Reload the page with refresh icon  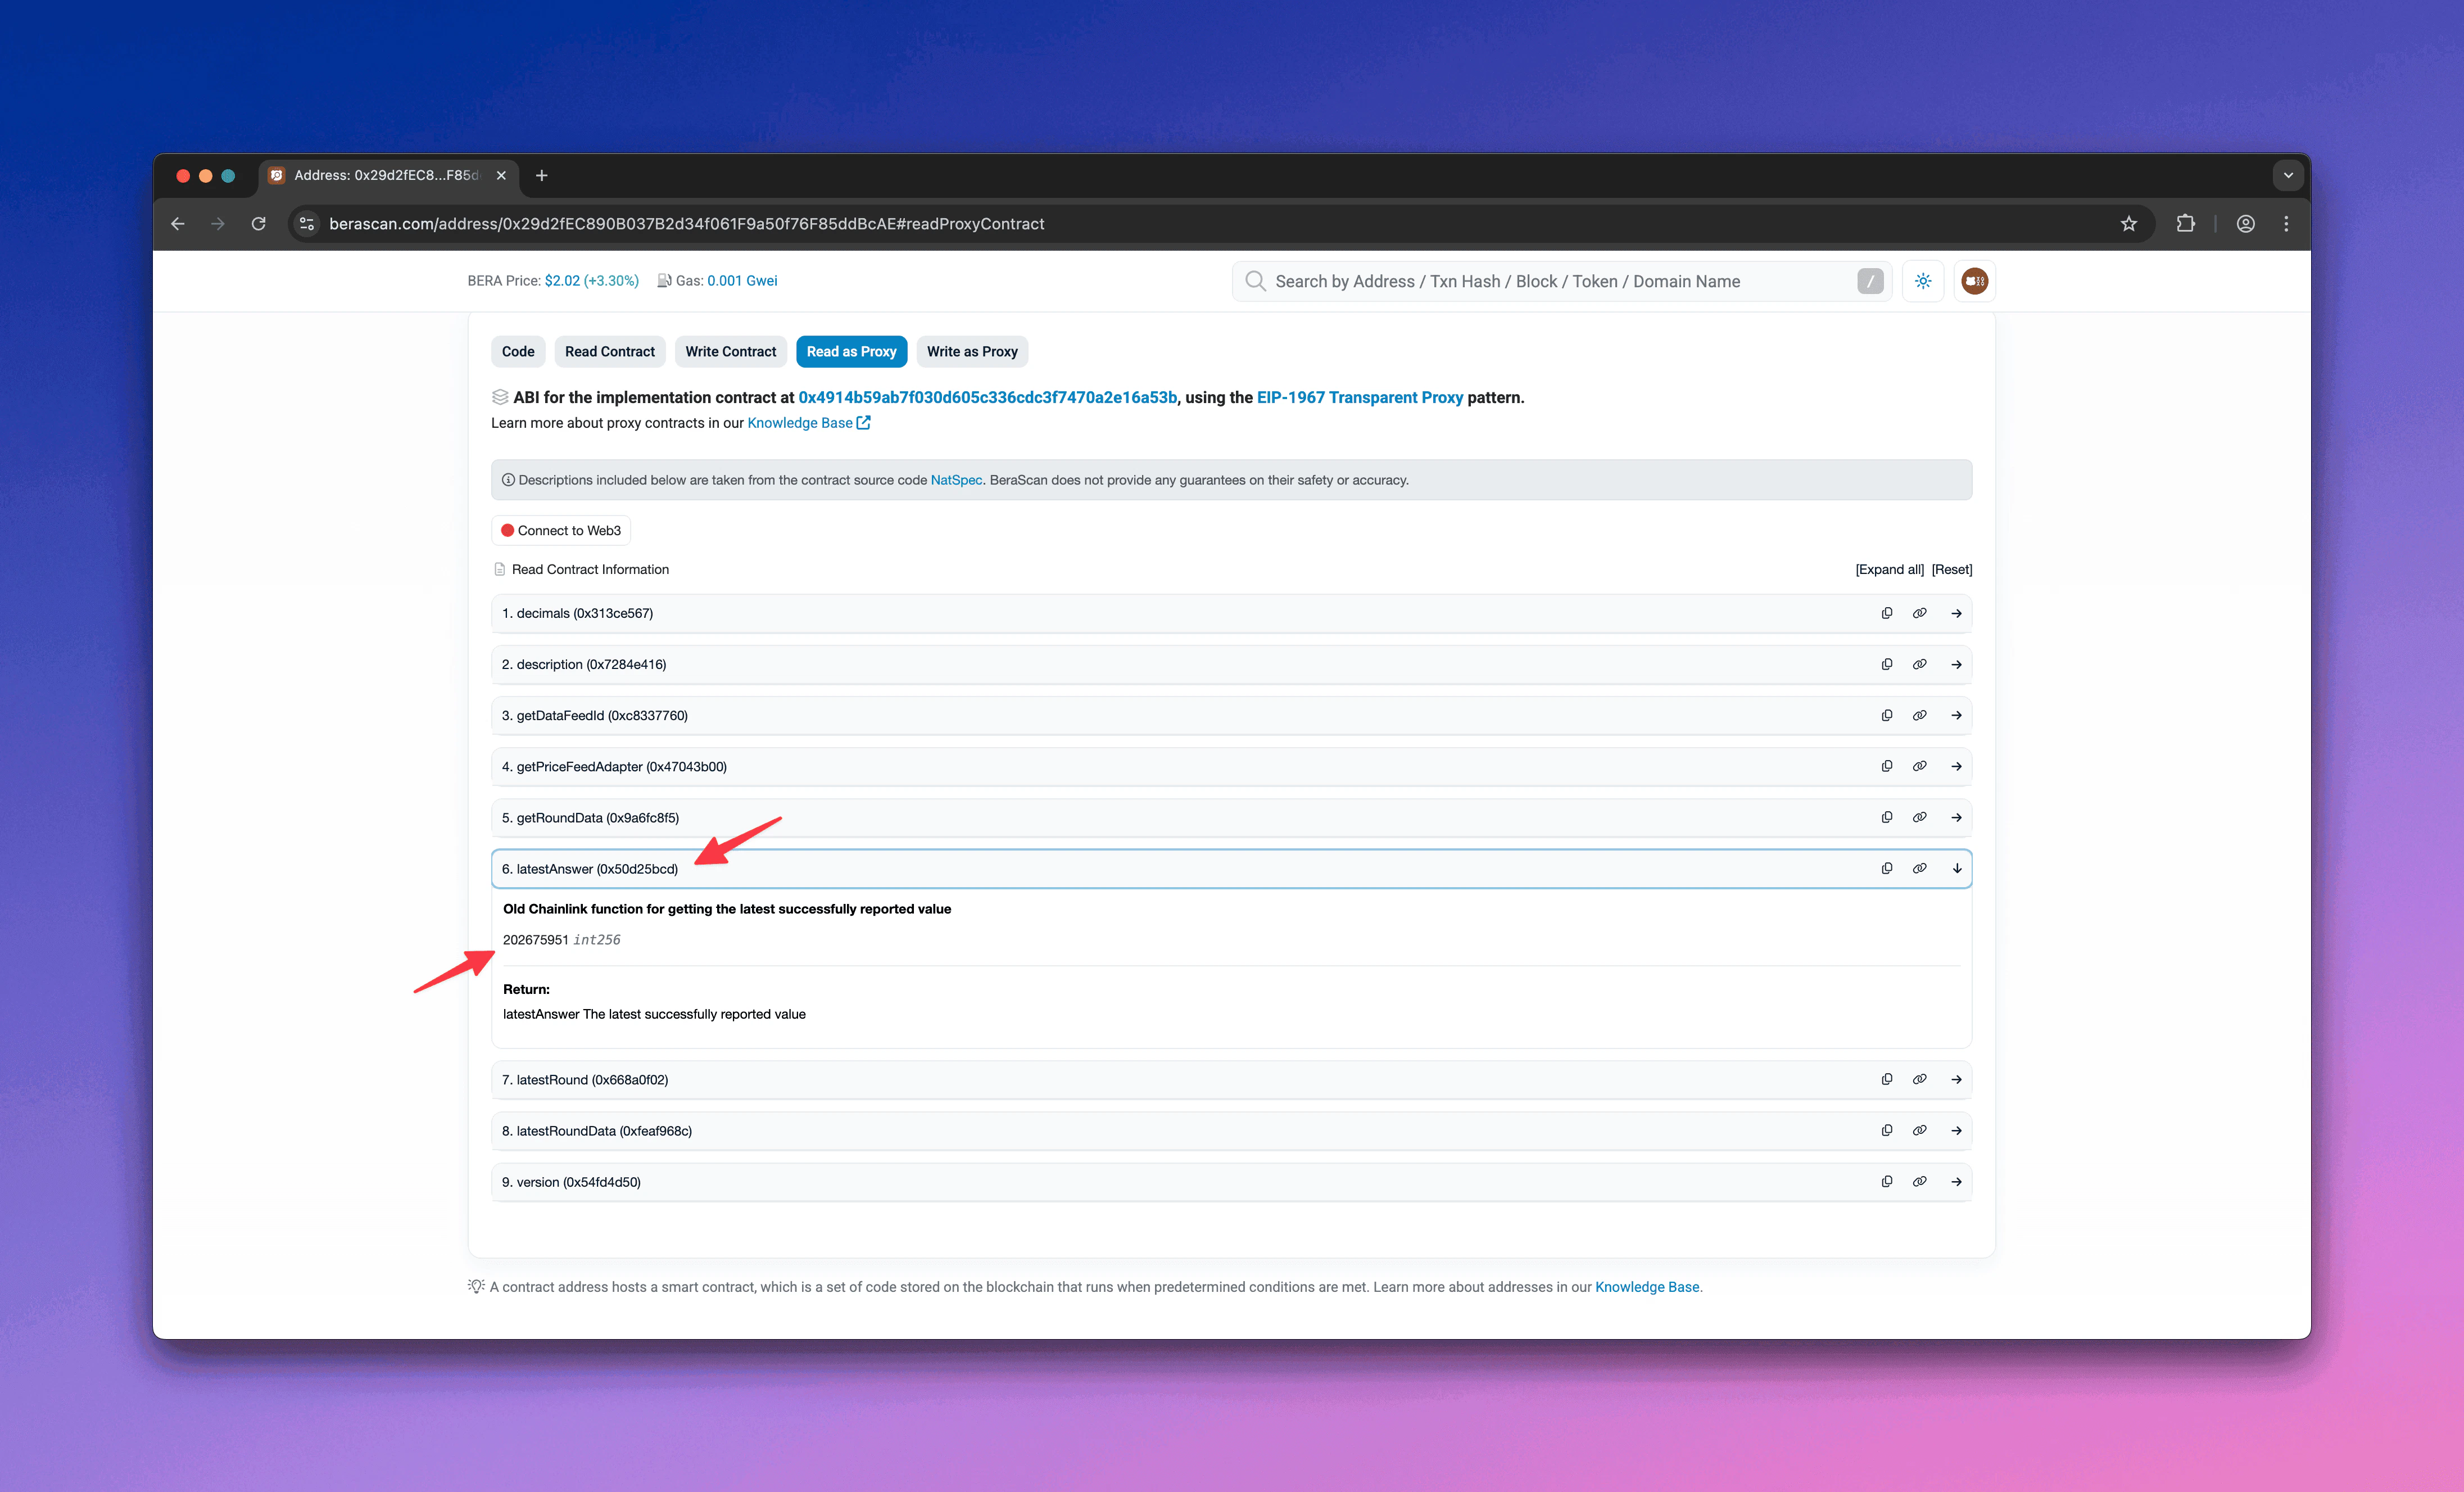pyautogui.click(x=258, y=224)
